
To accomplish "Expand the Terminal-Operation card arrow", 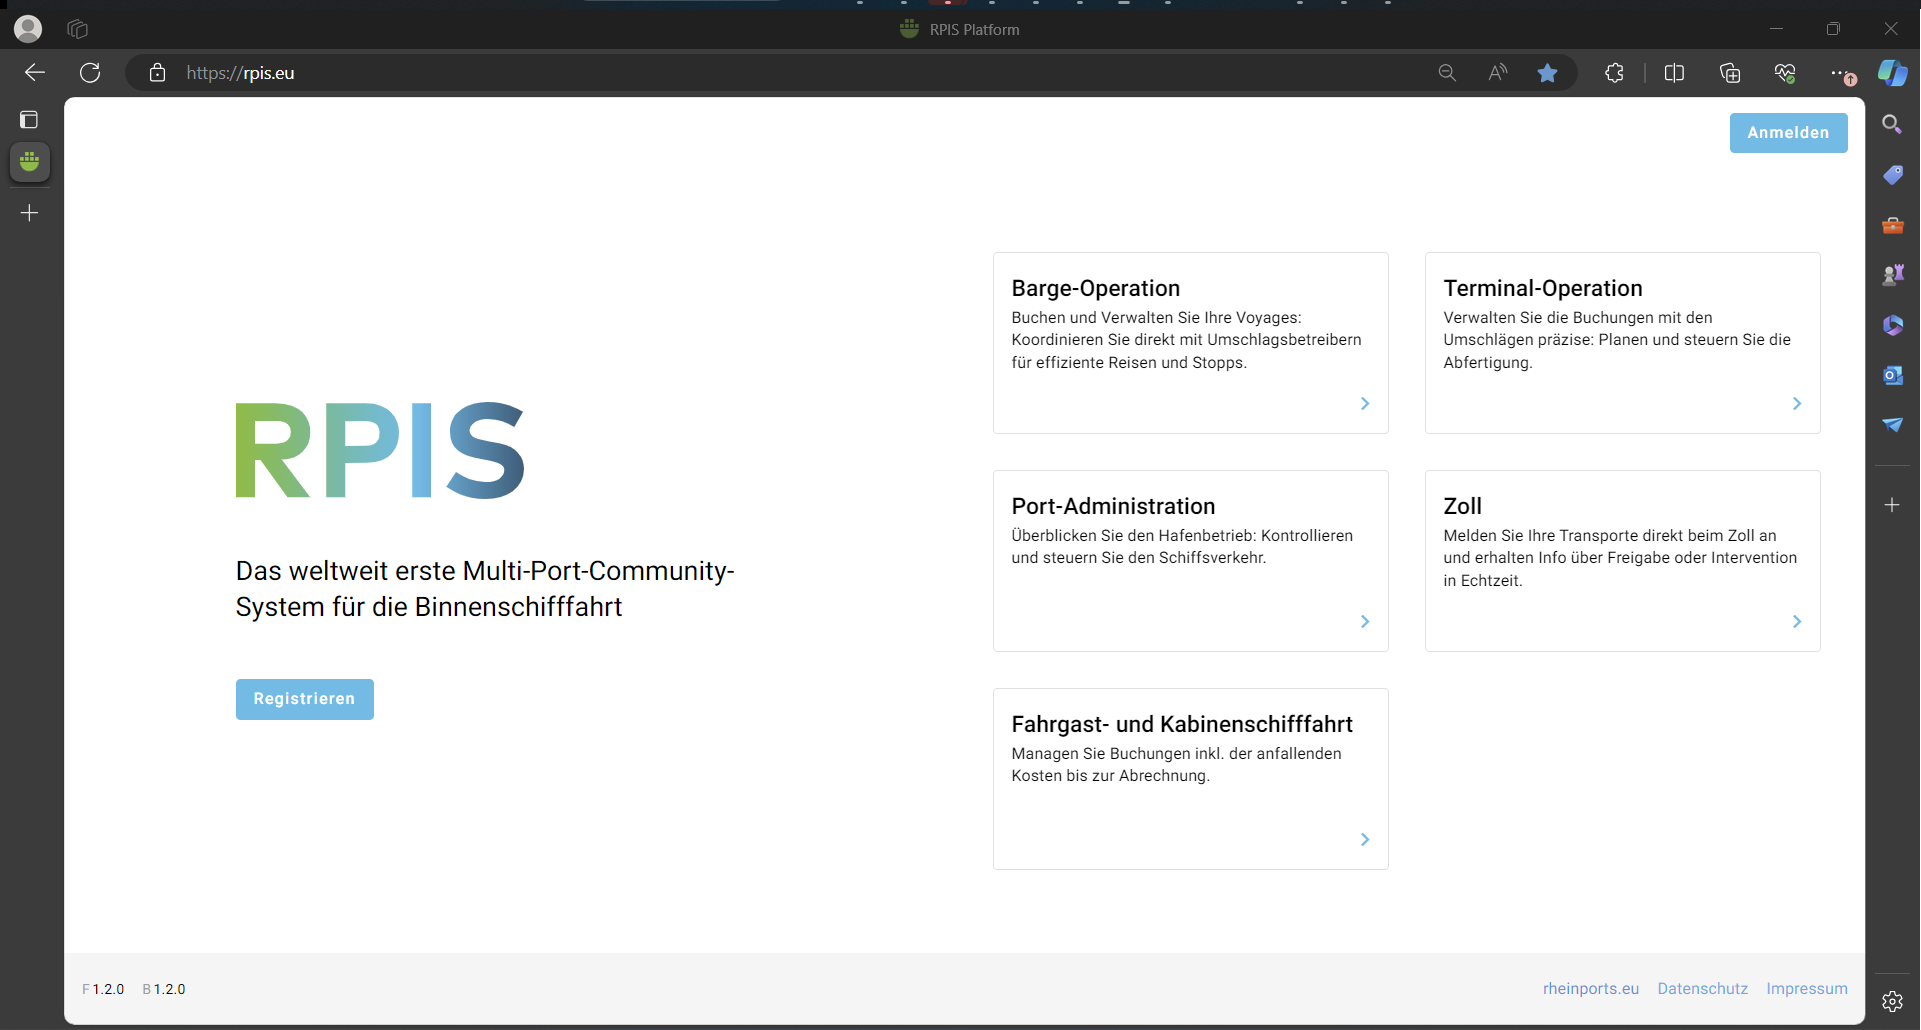I will (1796, 404).
